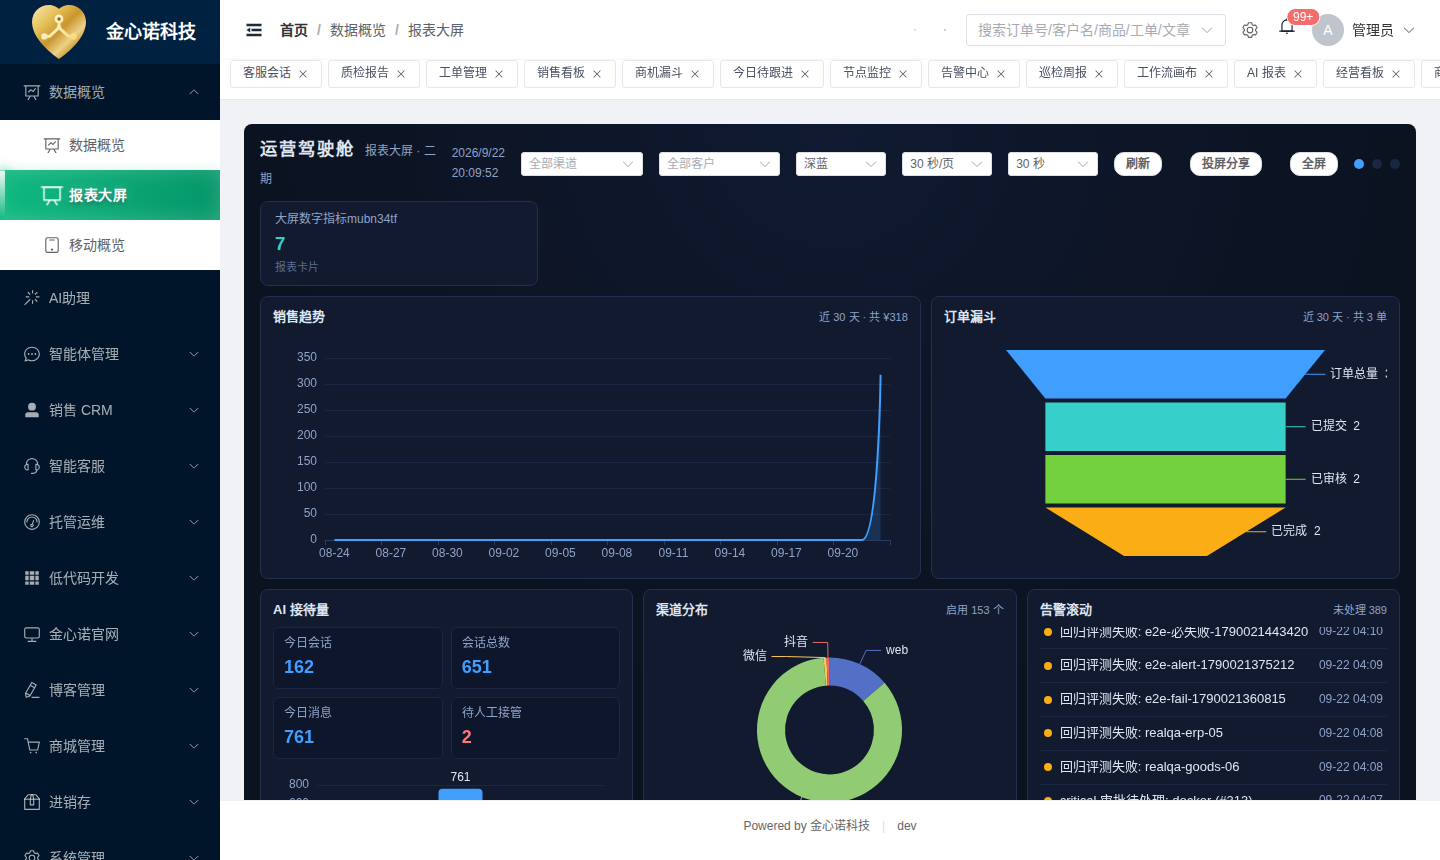Go to 首页 breadcrumb link

coord(294,30)
